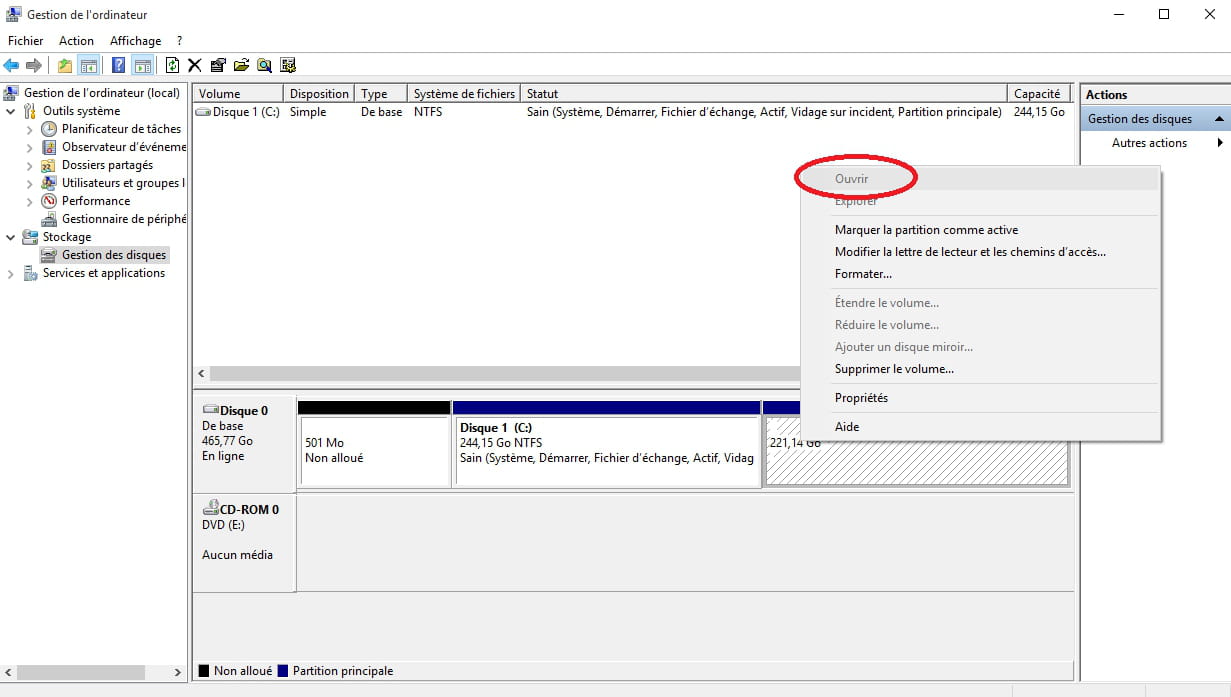Choose Formater... in the context menu

click(x=863, y=274)
